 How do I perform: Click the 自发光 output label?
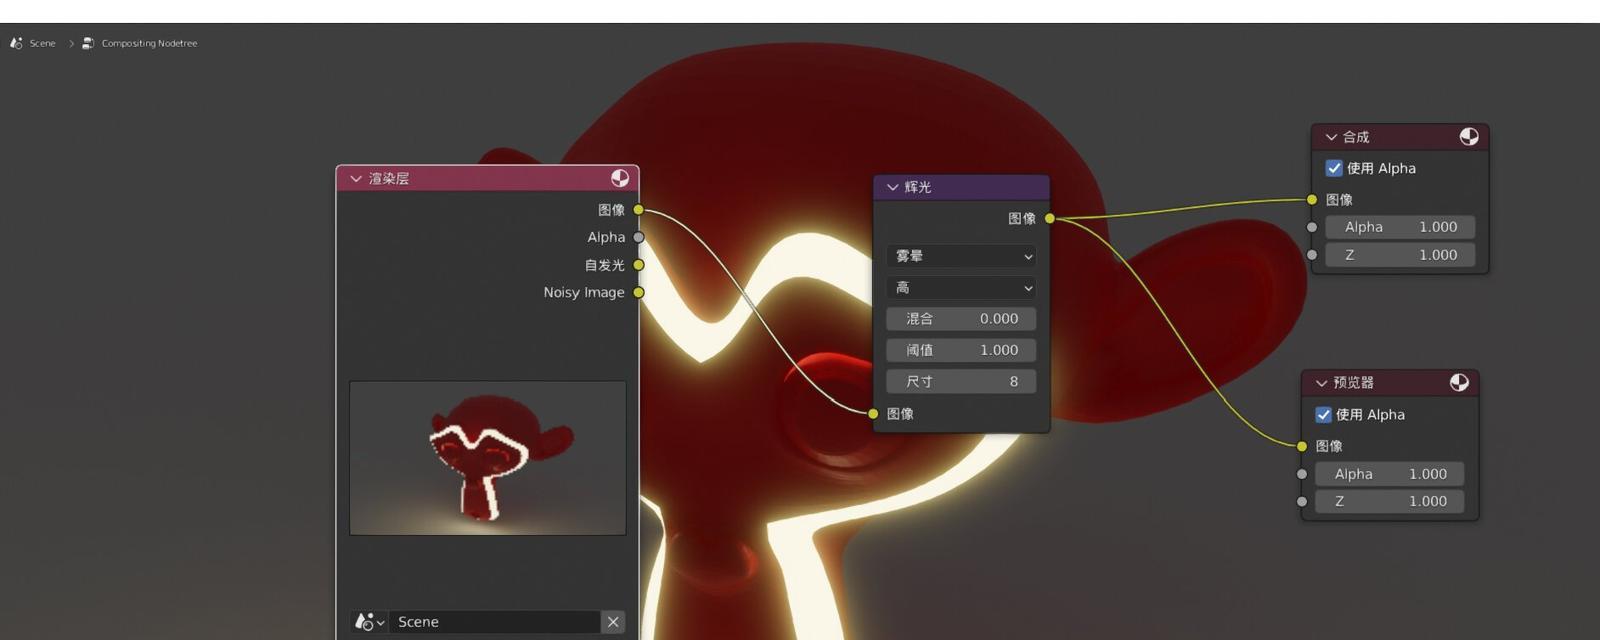(x=604, y=265)
